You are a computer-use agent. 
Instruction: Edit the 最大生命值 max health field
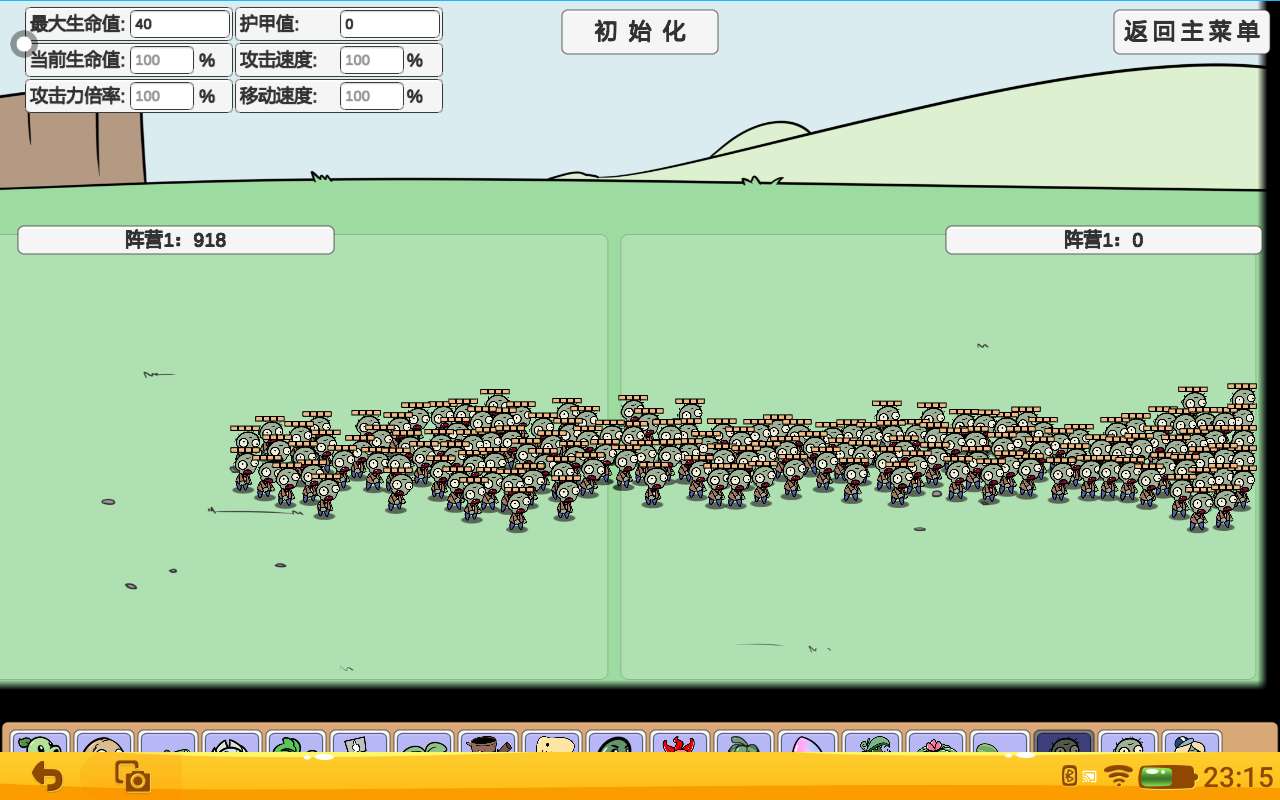click(180, 24)
